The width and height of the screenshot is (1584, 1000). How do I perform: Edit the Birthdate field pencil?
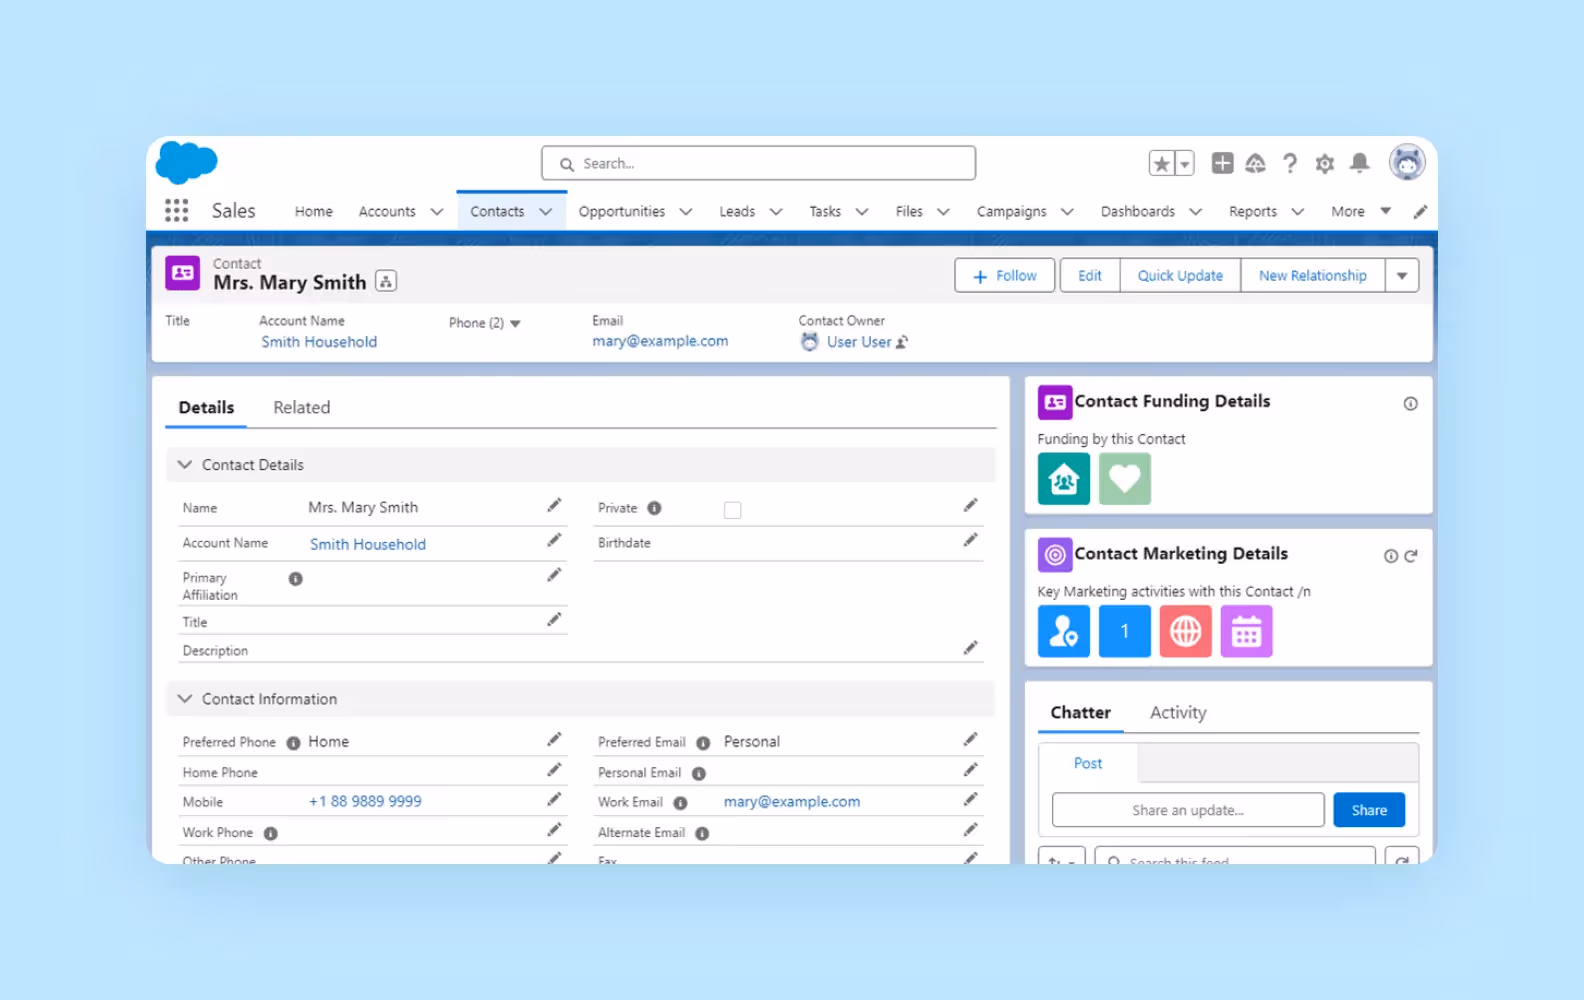(x=970, y=541)
